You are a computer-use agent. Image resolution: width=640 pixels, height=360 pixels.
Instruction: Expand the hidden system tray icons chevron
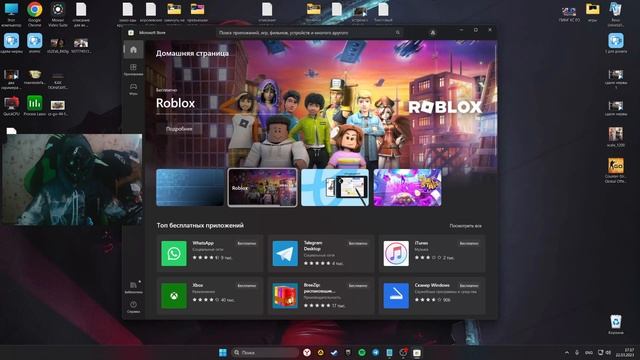pos(567,352)
